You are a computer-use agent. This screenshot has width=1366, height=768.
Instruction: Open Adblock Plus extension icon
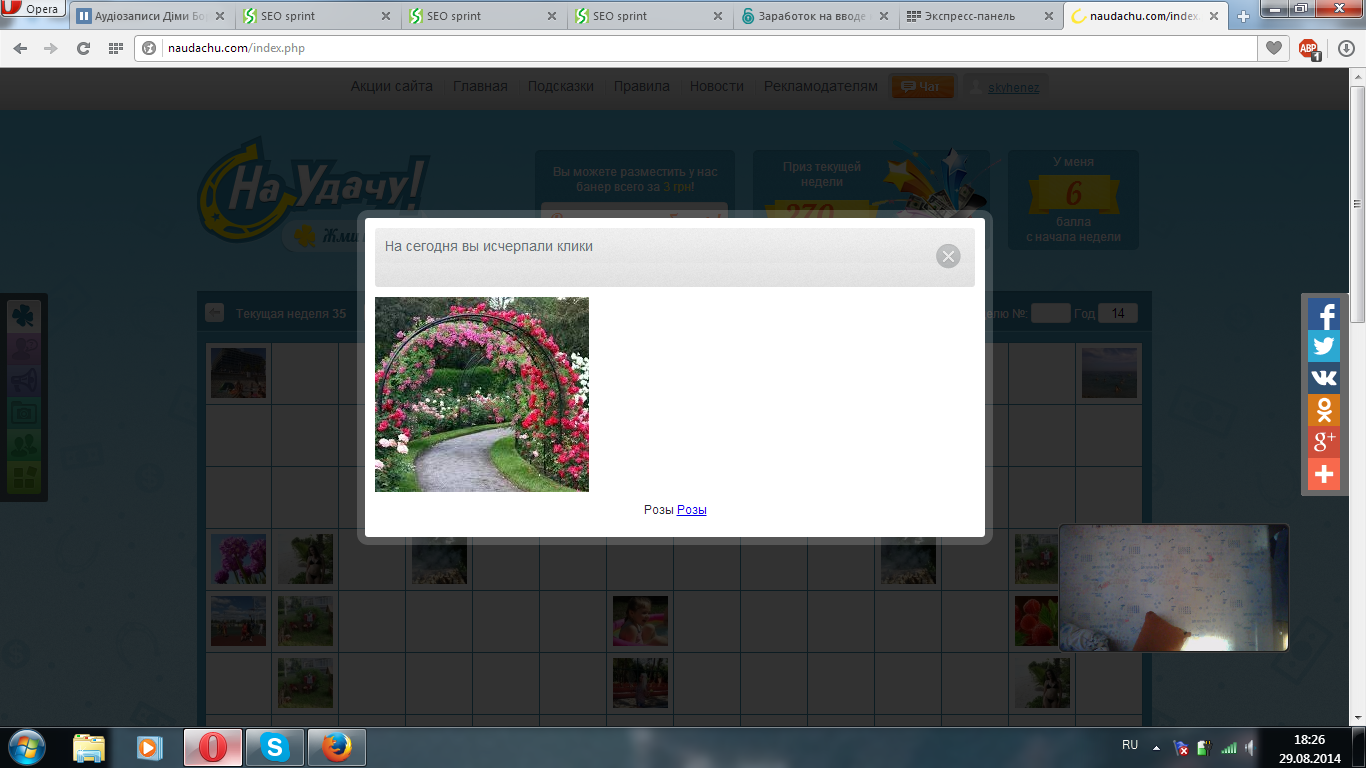1309,48
